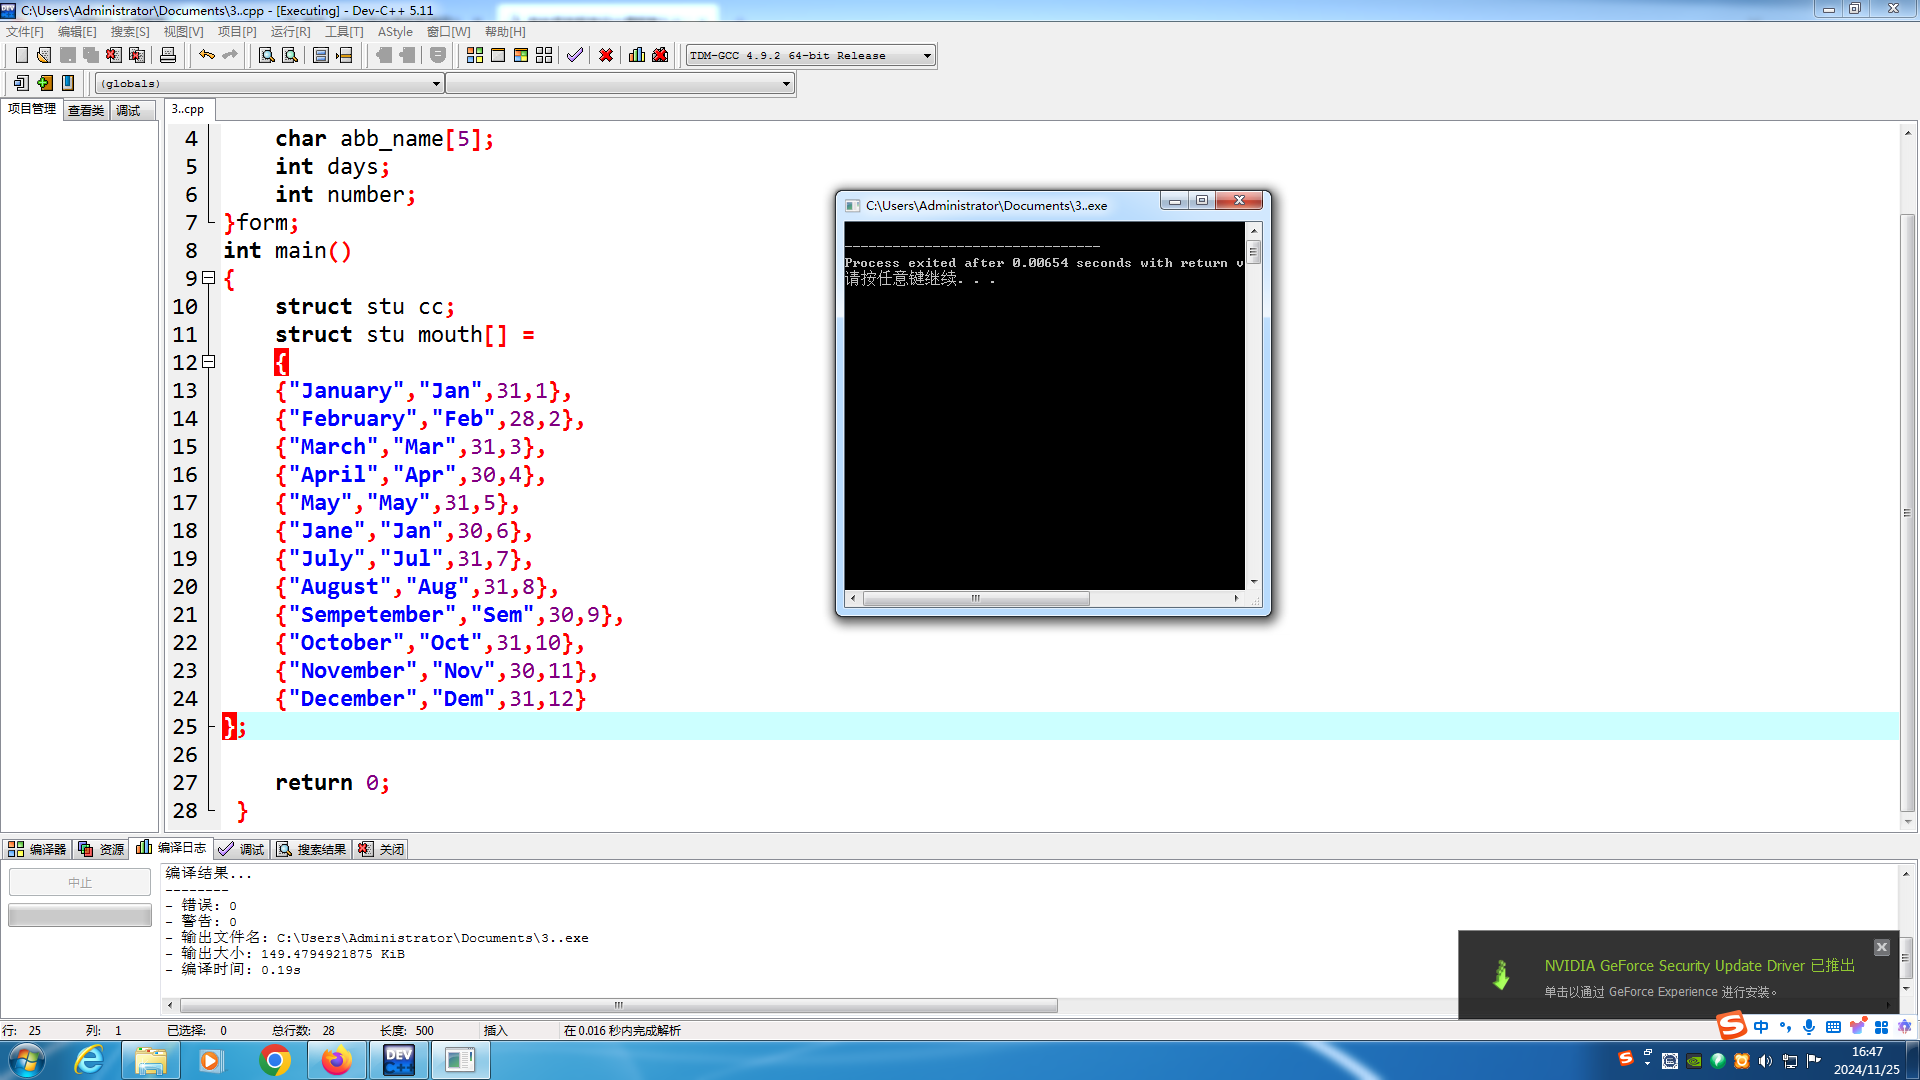Click the Undo arrow icon
The image size is (1920, 1080).
click(x=206, y=55)
